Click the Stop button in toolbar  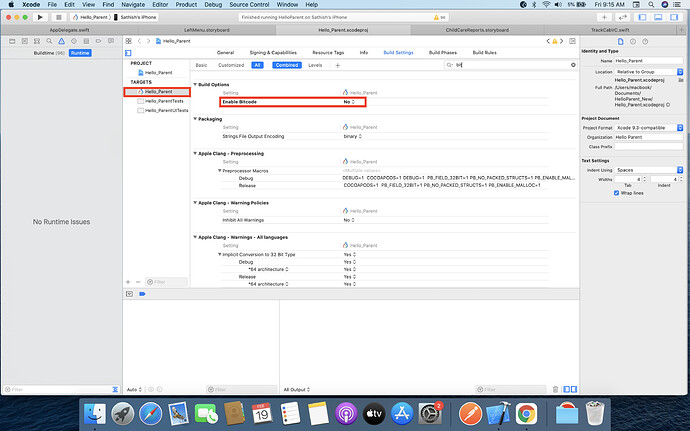58,17
